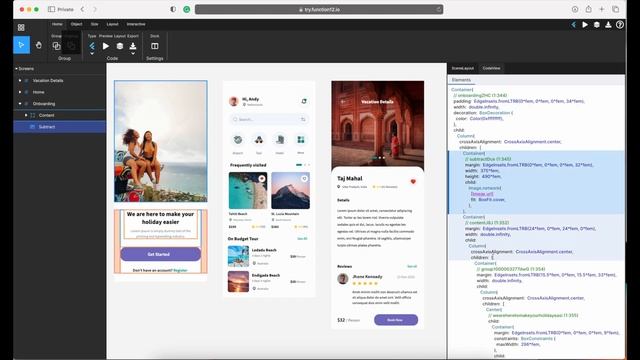Click the browser downloads icon
640x360 pixels.
coord(575,9)
